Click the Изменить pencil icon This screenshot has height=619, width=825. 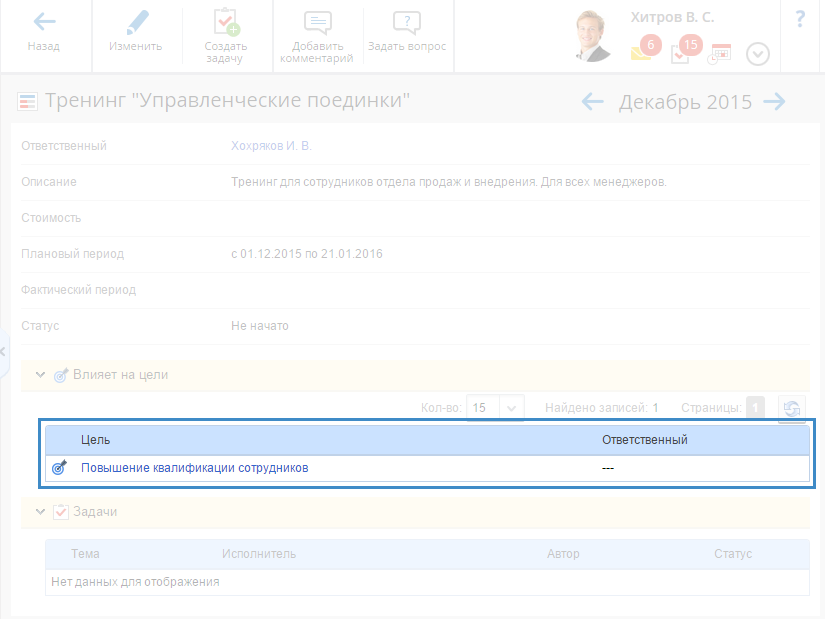point(136,23)
